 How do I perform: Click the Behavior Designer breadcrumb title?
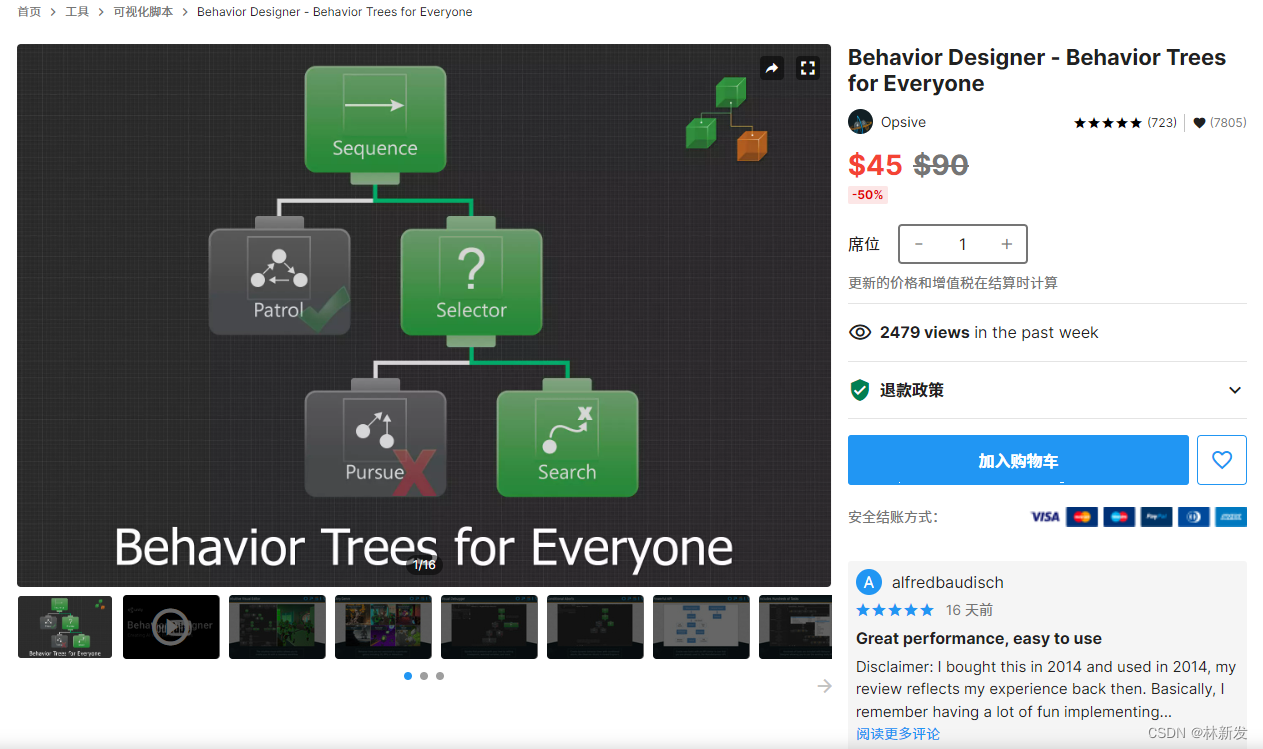[x=335, y=12]
